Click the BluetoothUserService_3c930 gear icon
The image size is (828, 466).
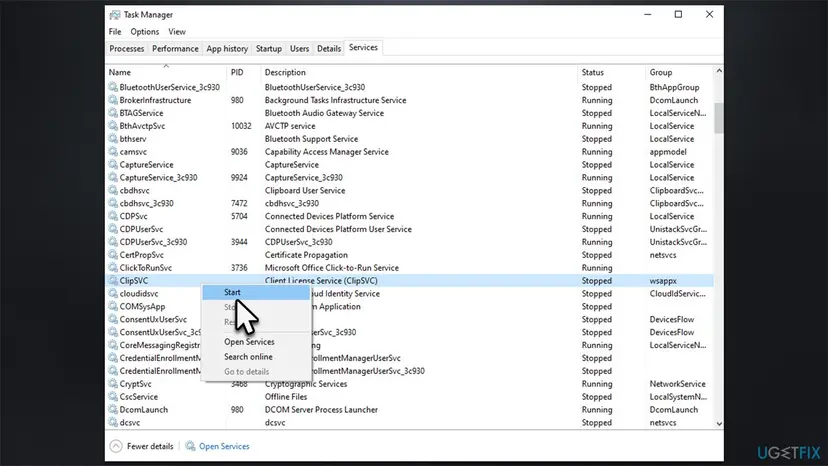(113, 87)
